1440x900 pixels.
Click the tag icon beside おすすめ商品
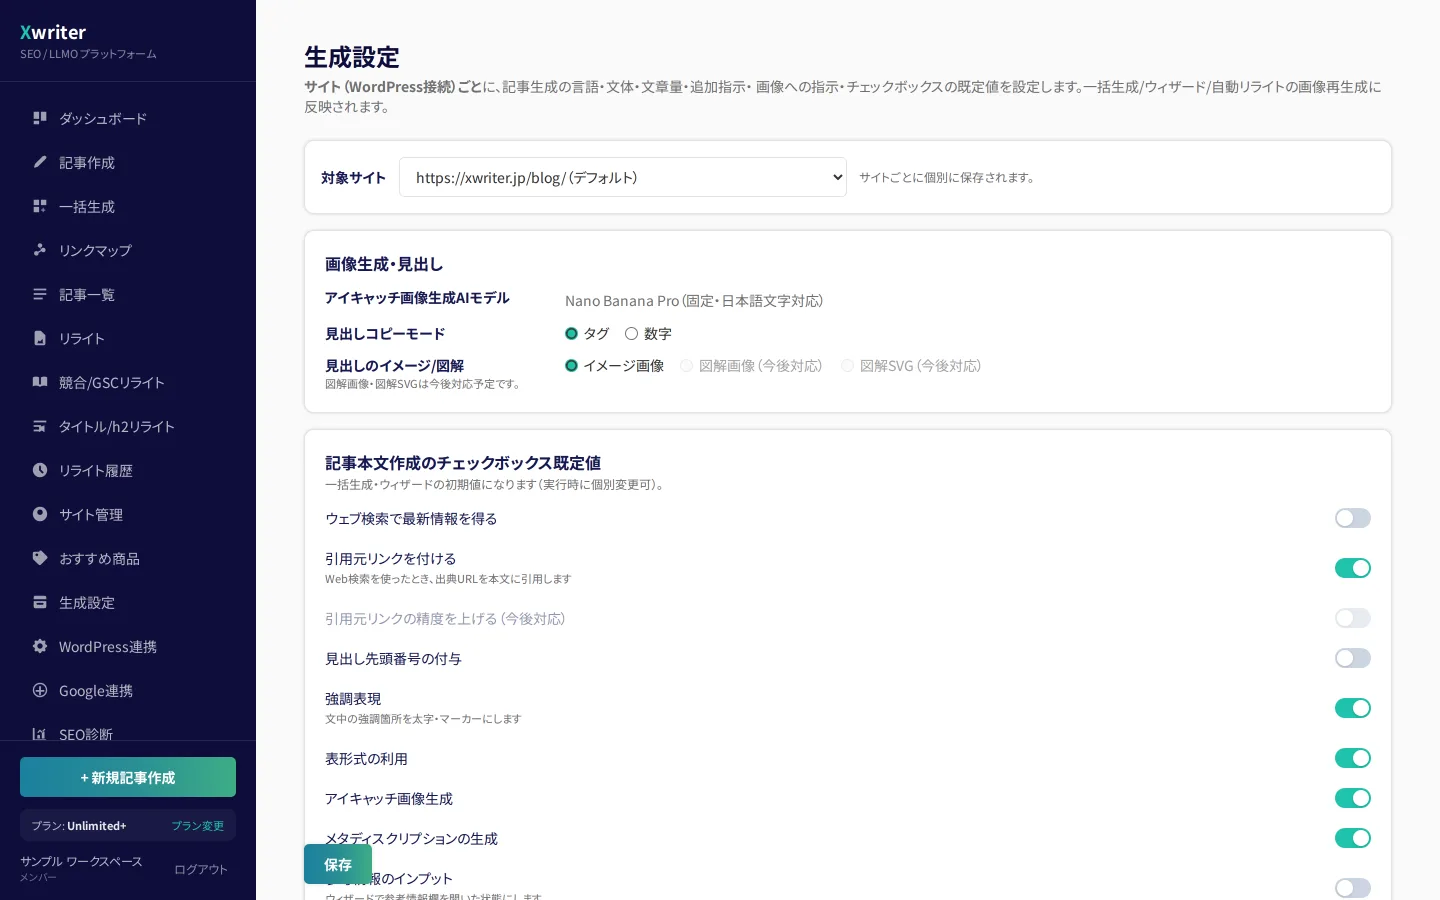(40, 558)
